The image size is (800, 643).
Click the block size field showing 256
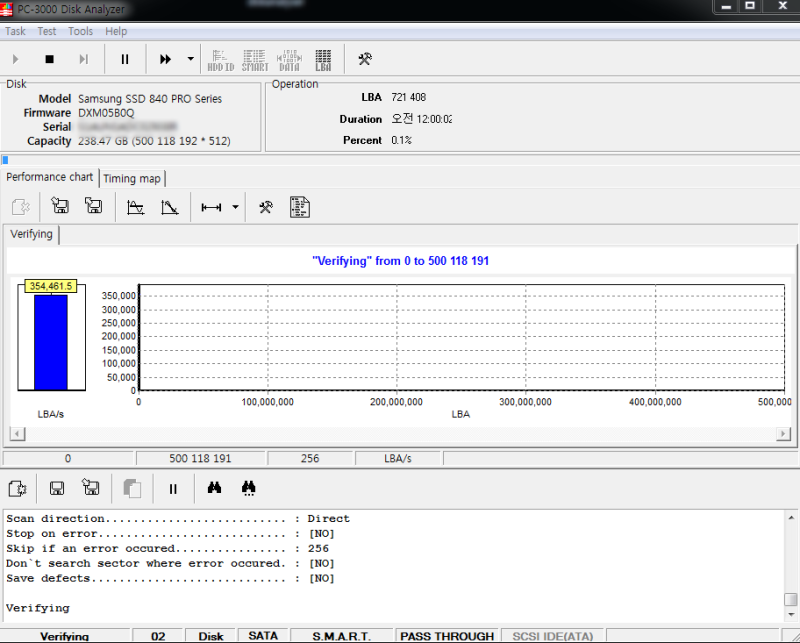pyautogui.click(x=310, y=458)
